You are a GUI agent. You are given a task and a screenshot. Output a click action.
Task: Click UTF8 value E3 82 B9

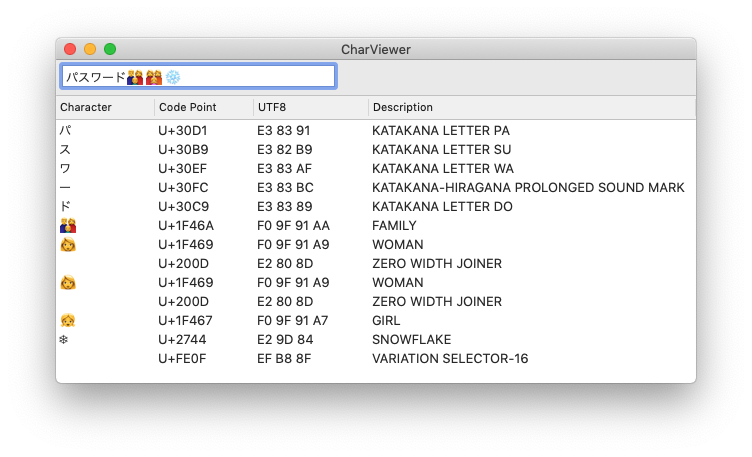coord(284,150)
